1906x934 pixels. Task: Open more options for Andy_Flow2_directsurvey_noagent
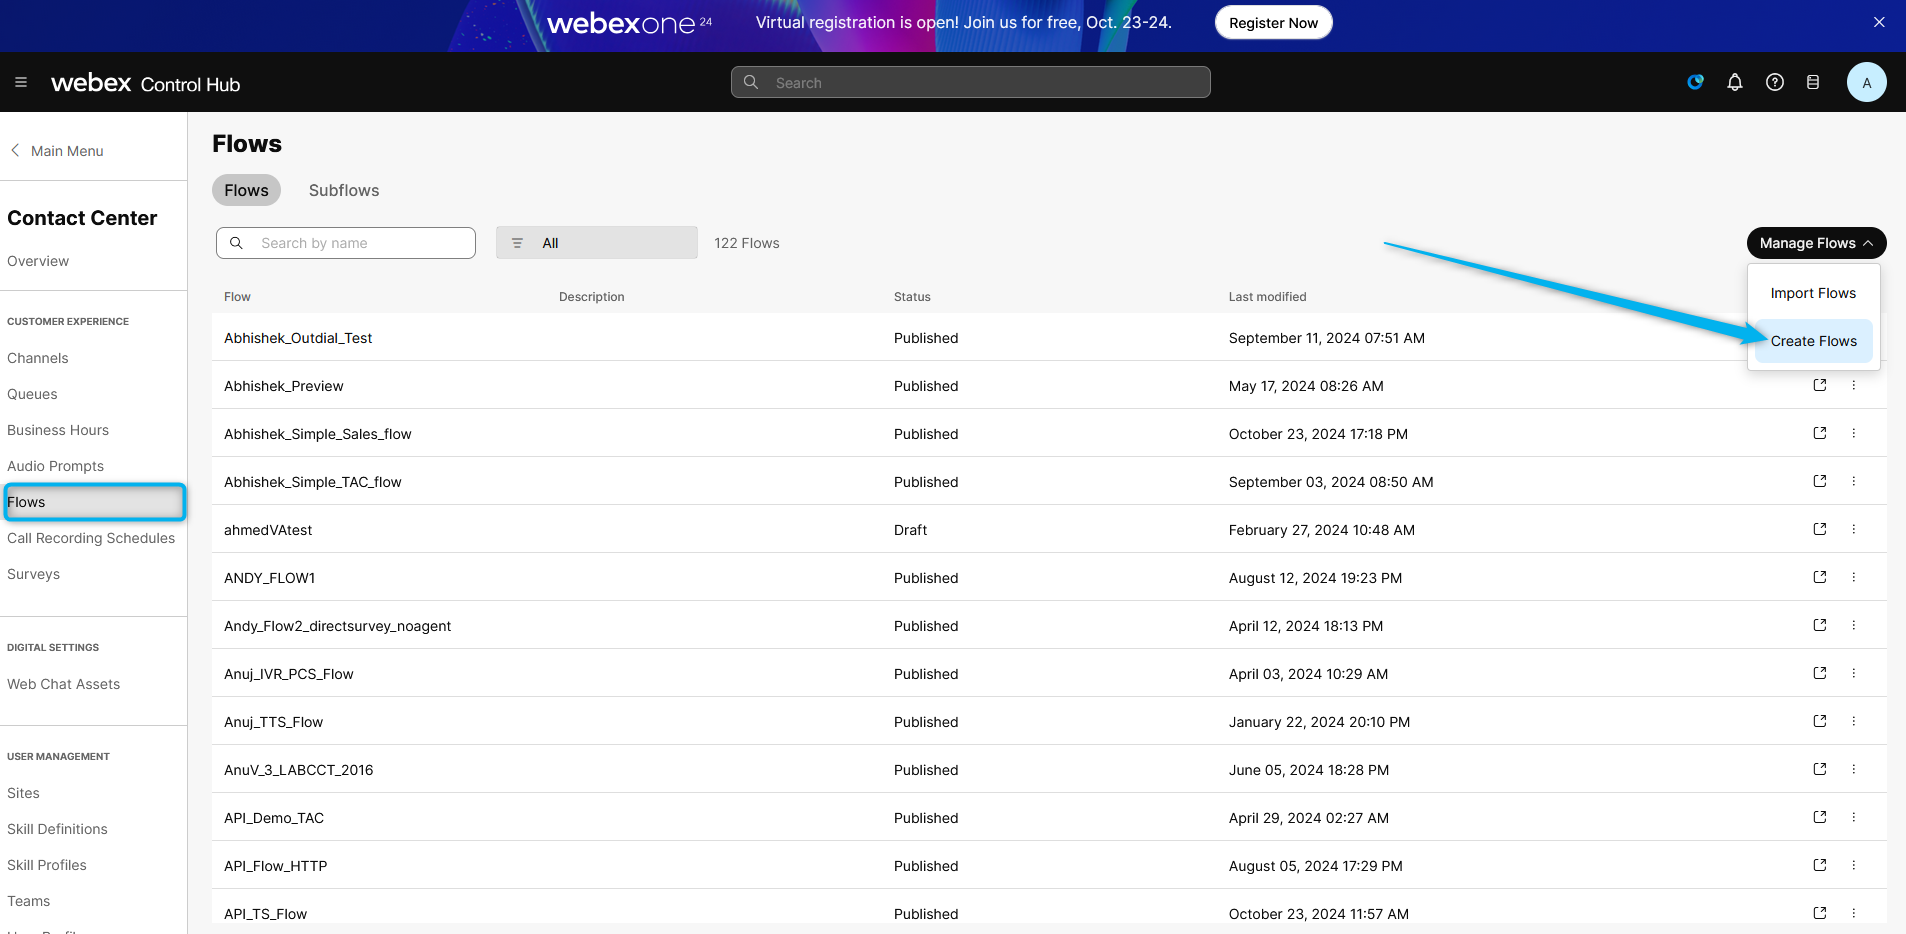[x=1853, y=625]
